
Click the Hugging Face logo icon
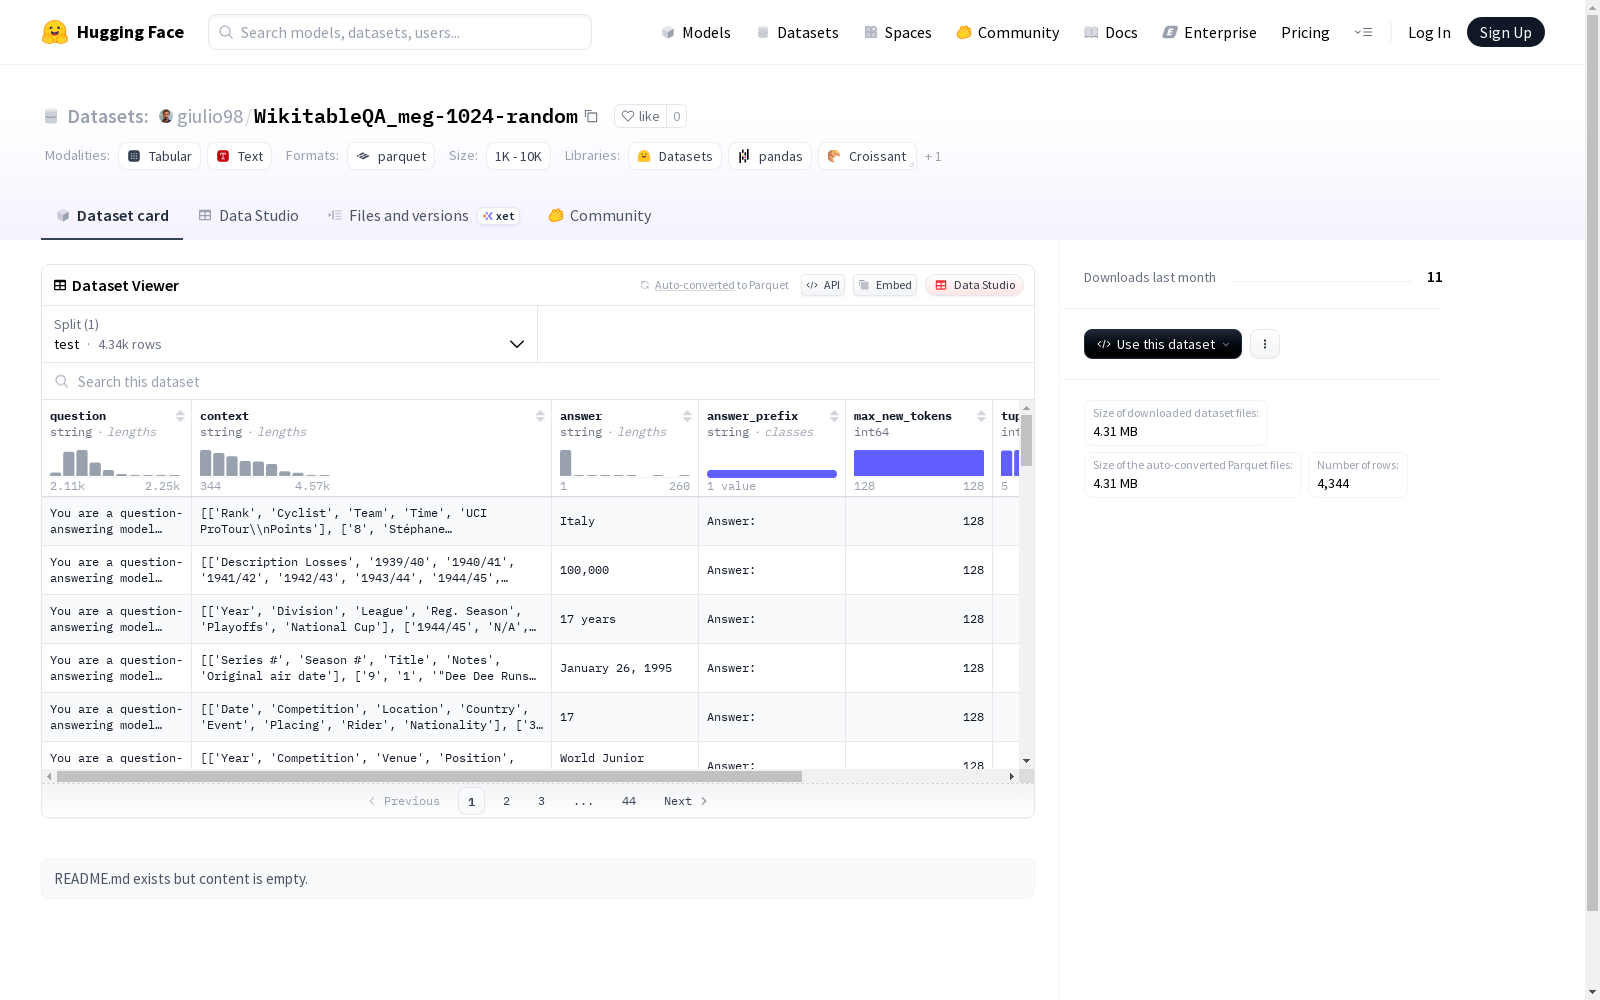pyautogui.click(x=55, y=32)
